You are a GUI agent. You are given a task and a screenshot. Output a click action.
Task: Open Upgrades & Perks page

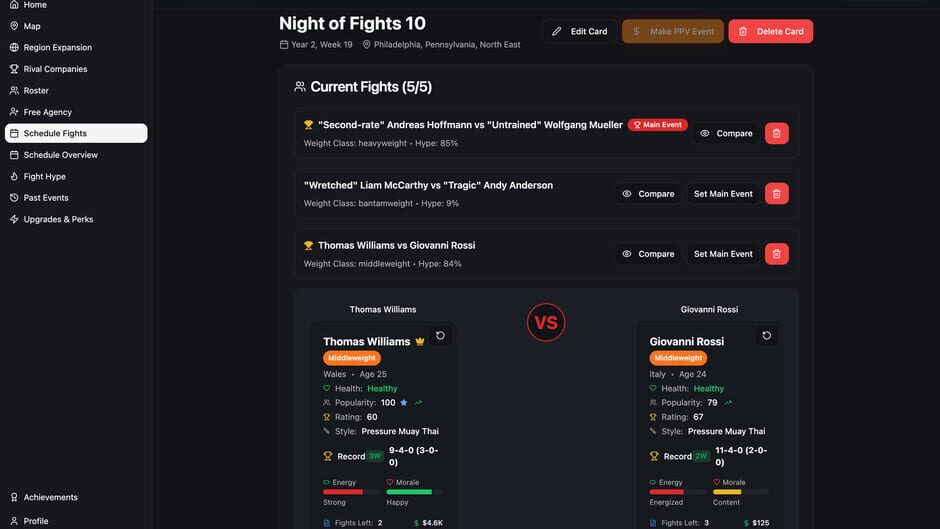coord(58,219)
